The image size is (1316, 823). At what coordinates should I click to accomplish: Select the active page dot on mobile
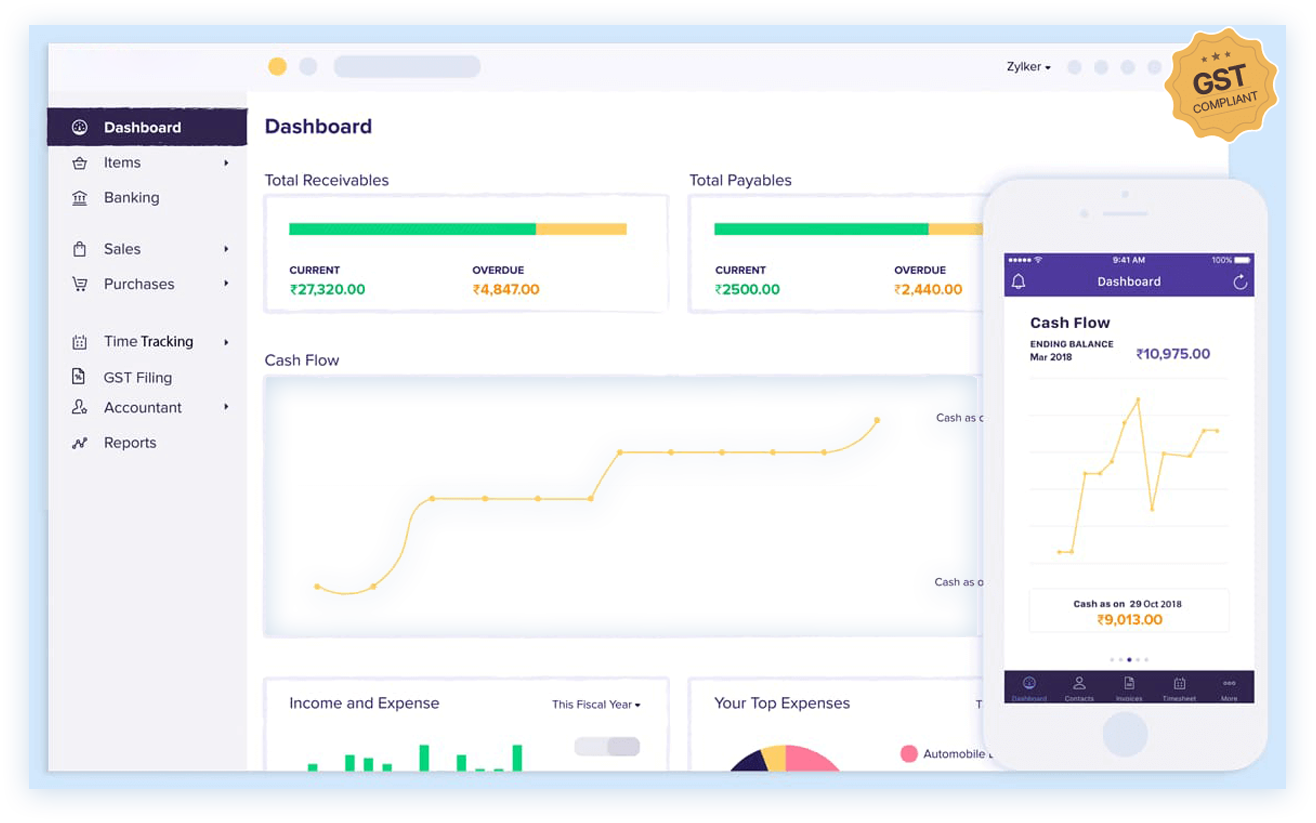(x=1129, y=660)
